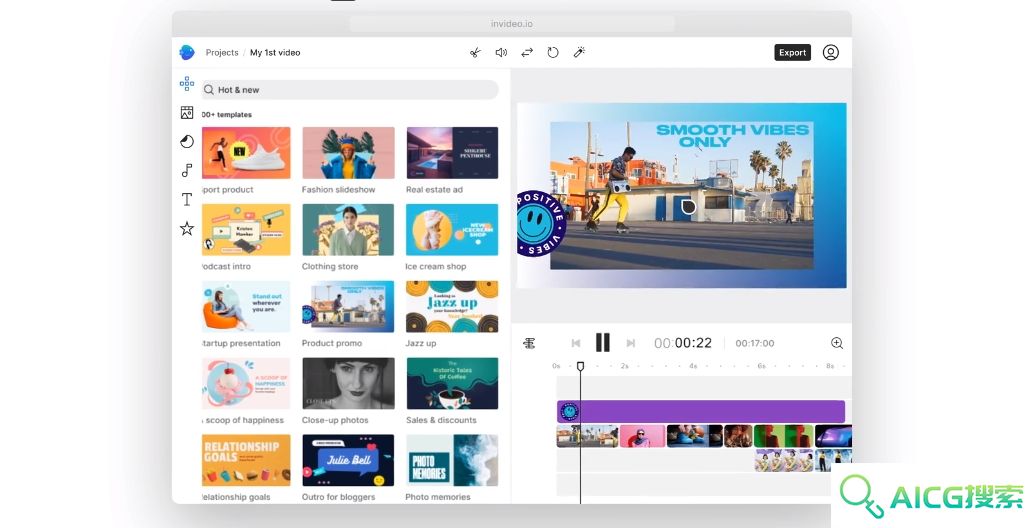Image resolution: width=1031 pixels, height=528 pixels.
Task: Click the Jazz up label text
Action: [421, 343]
